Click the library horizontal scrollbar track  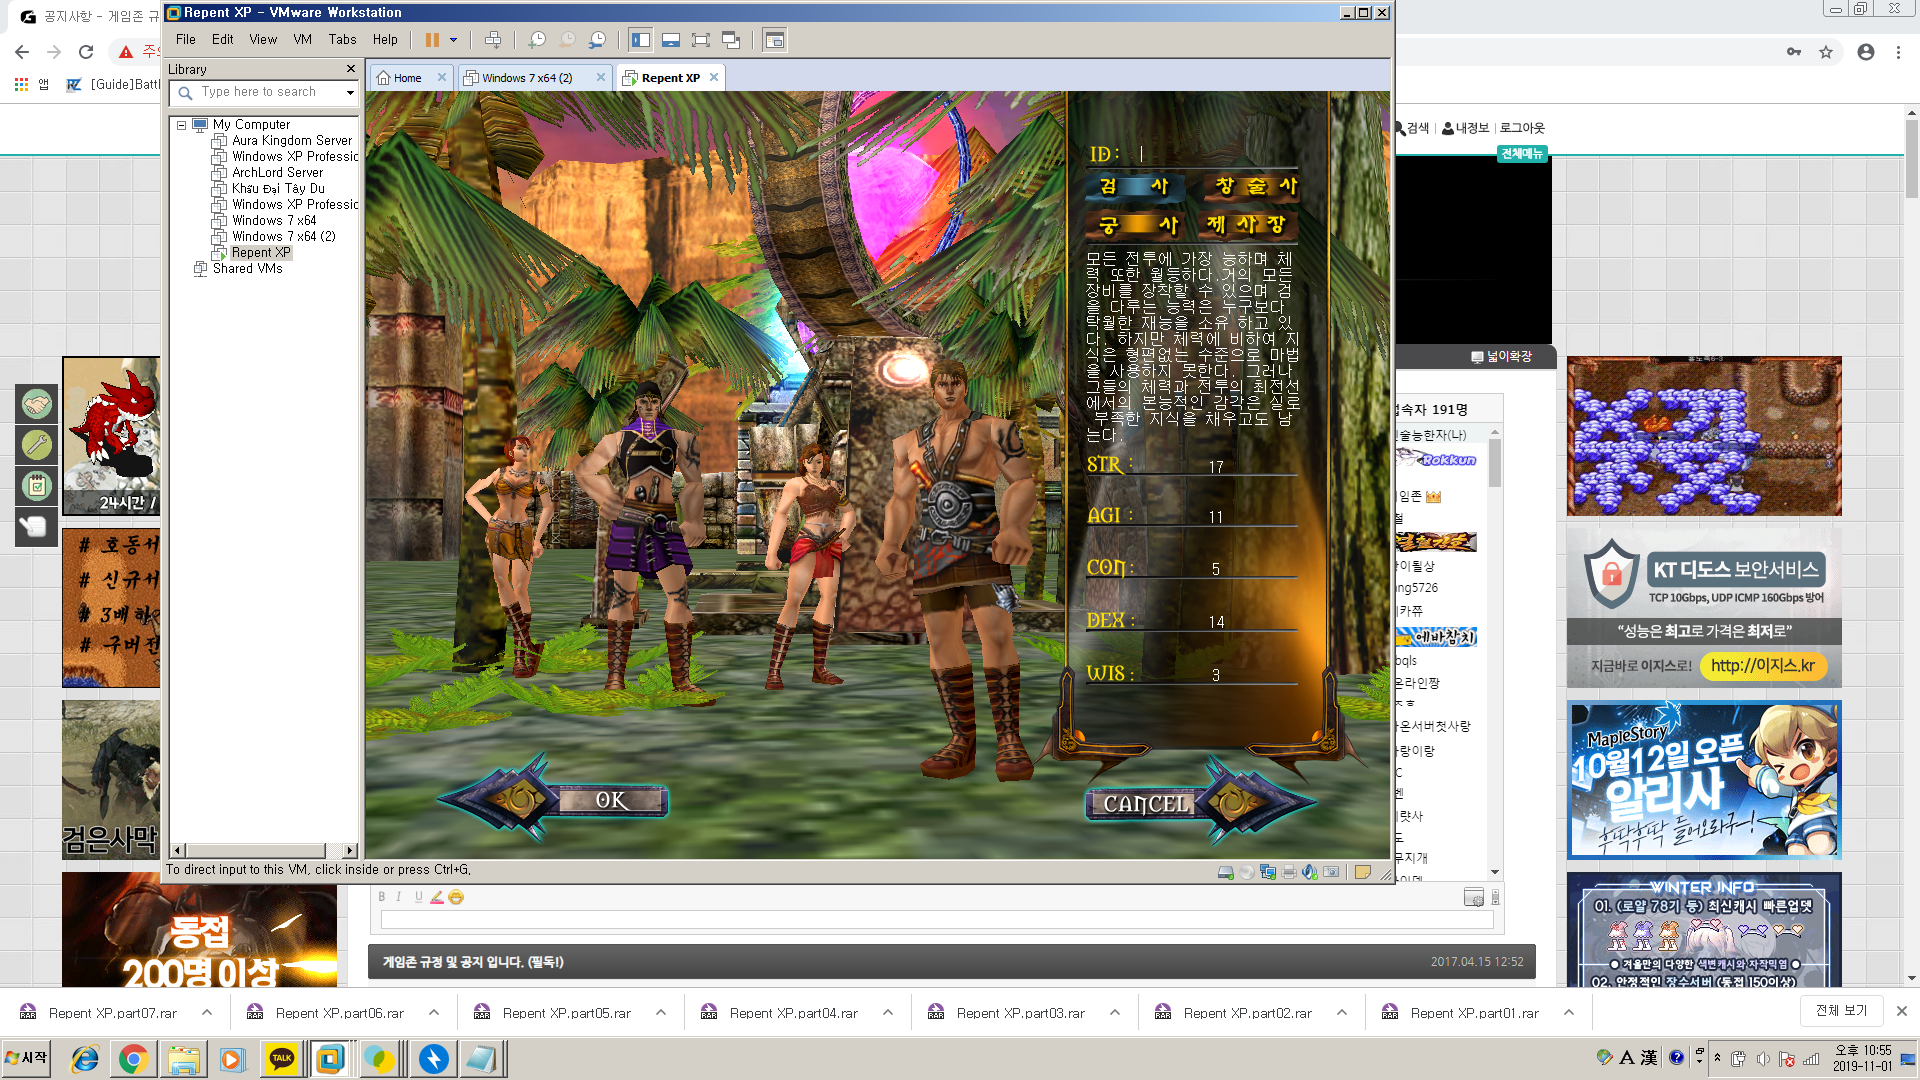coord(333,851)
